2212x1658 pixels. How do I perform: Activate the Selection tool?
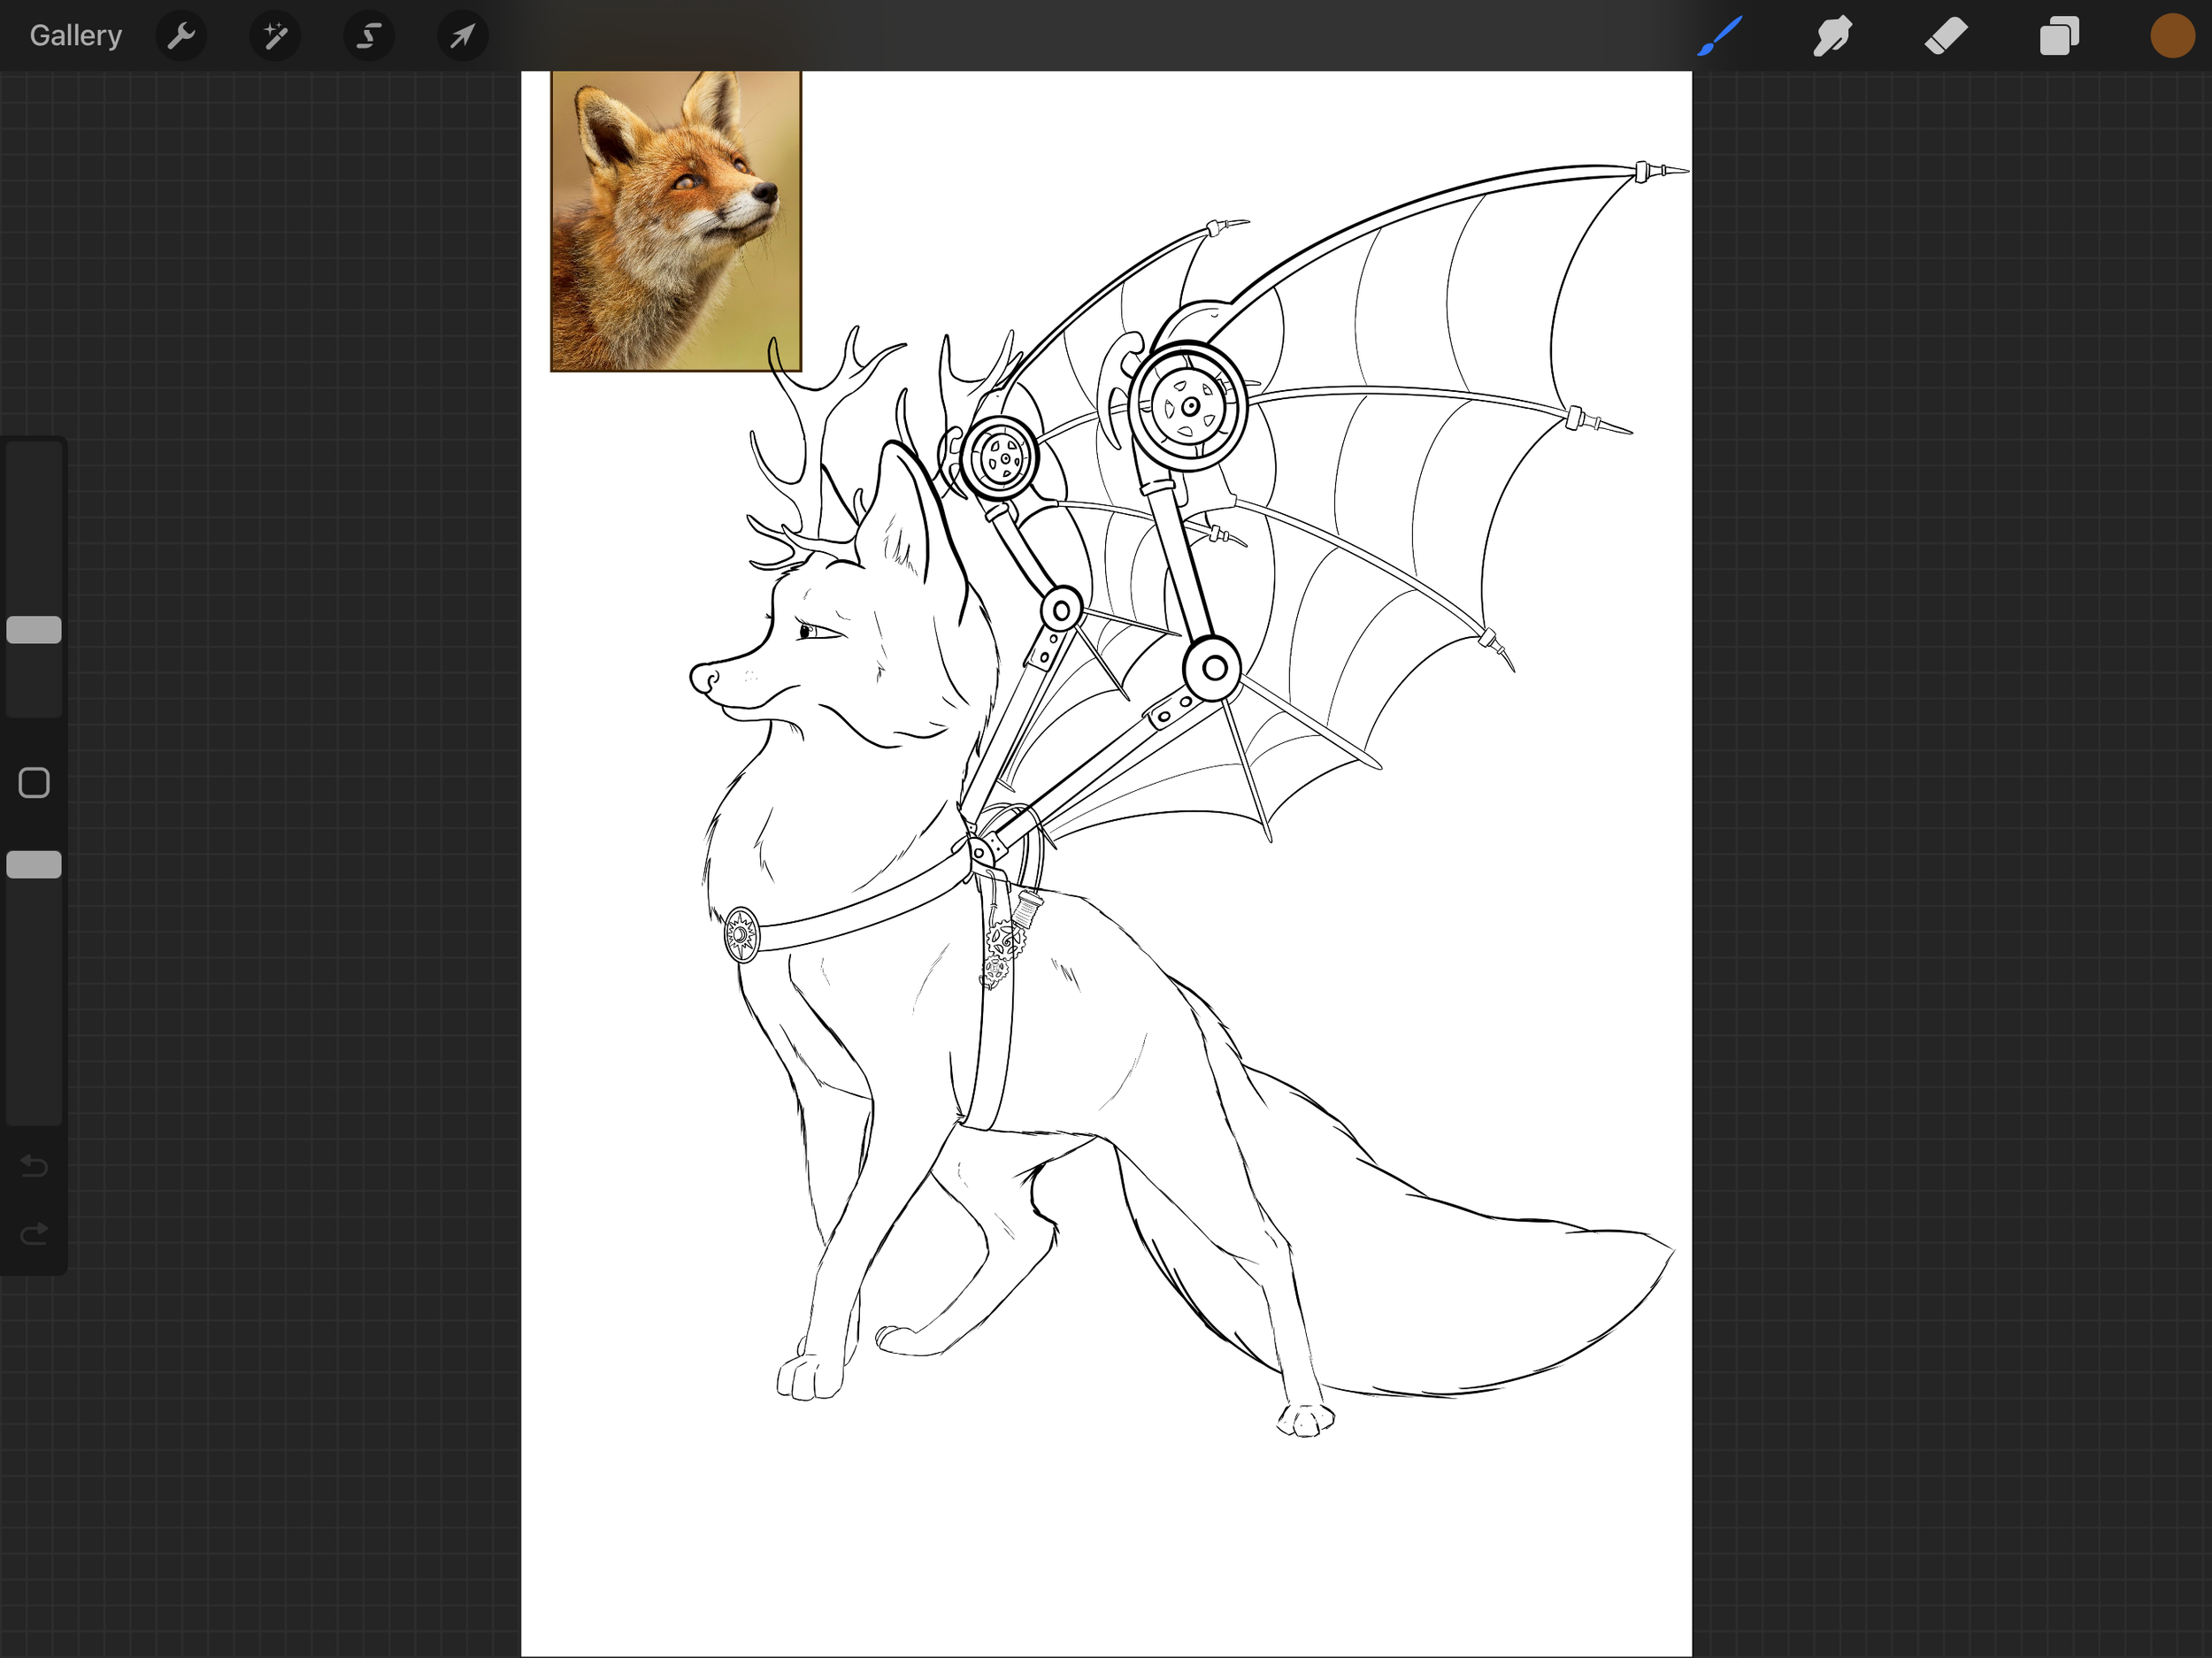pyautogui.click(x=368, y=36)
